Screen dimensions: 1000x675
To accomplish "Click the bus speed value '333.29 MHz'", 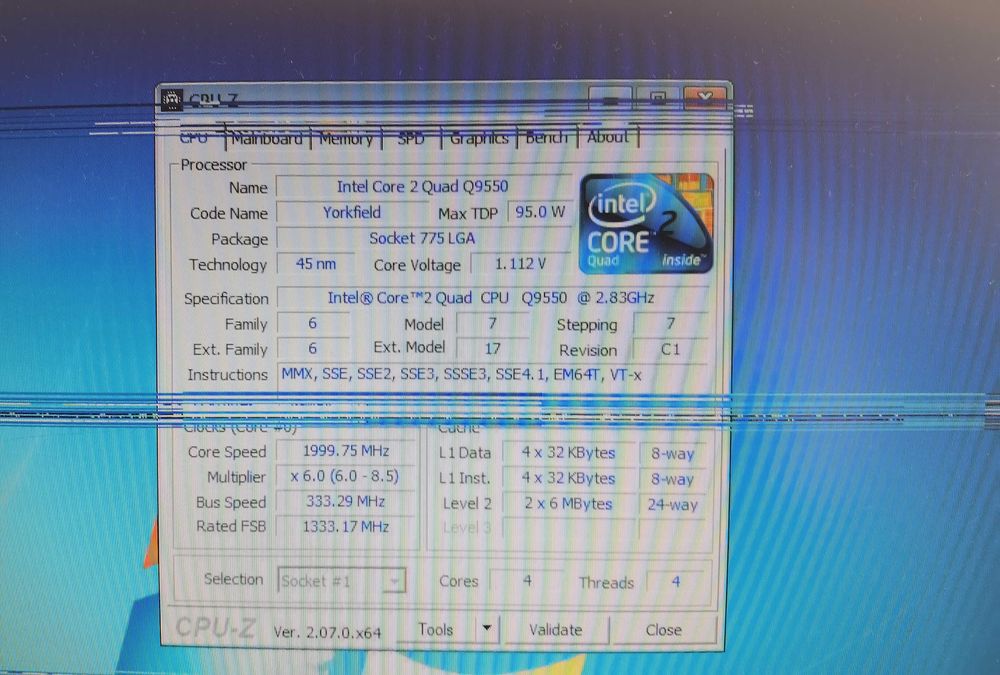I will pyautogui.click(x=346, y=501).
